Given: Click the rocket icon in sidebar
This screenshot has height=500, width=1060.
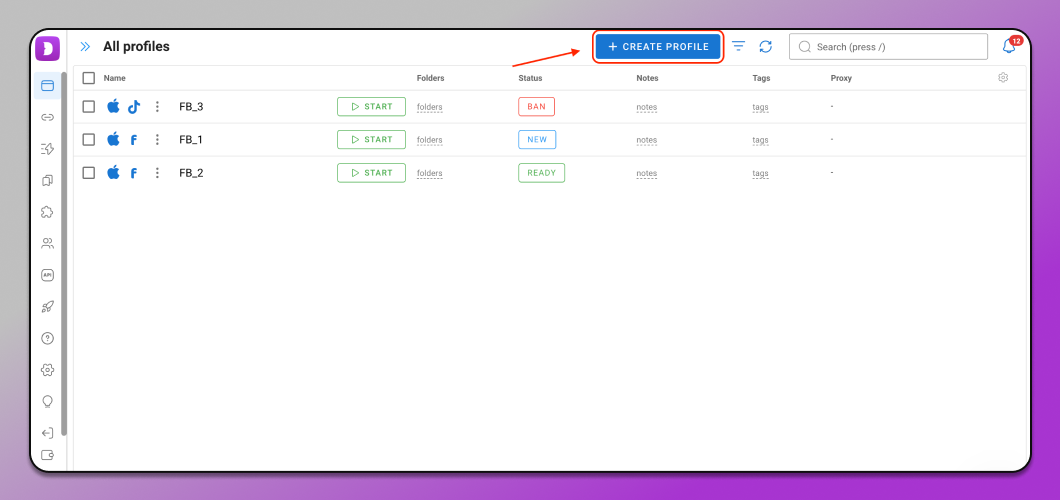Looking at the screenshot, I should [x=47, y=307].
